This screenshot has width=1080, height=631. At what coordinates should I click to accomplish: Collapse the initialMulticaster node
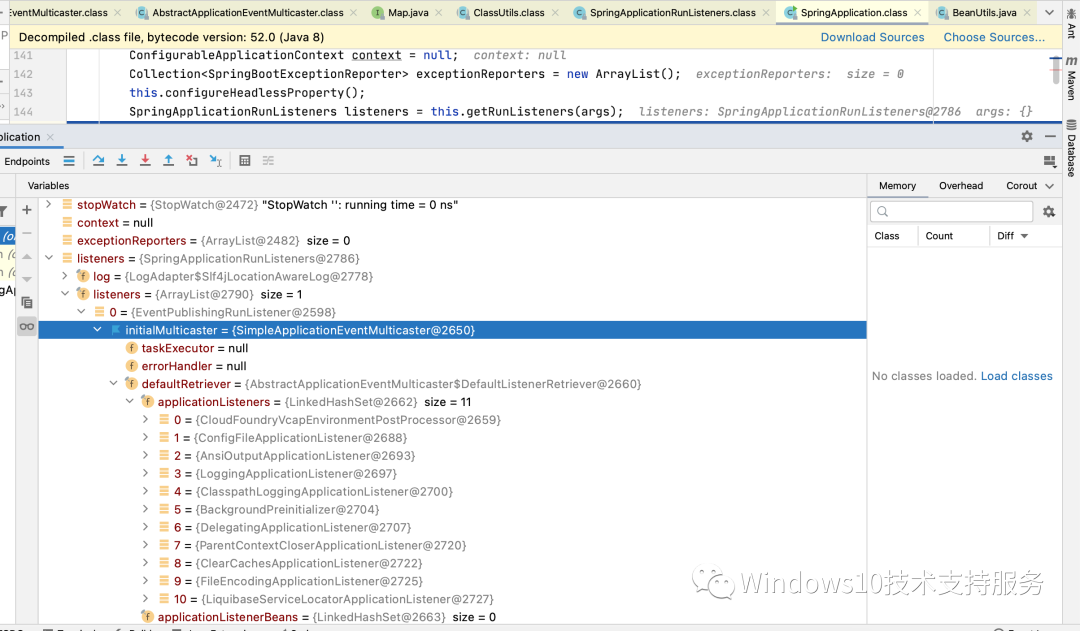point(97,330)
